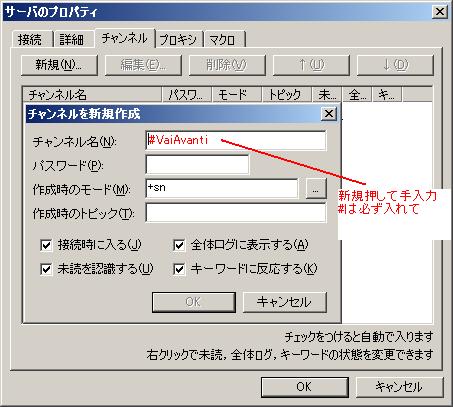Select the プロキシ tab
The image size is (453, 407).
coord(179,40)
